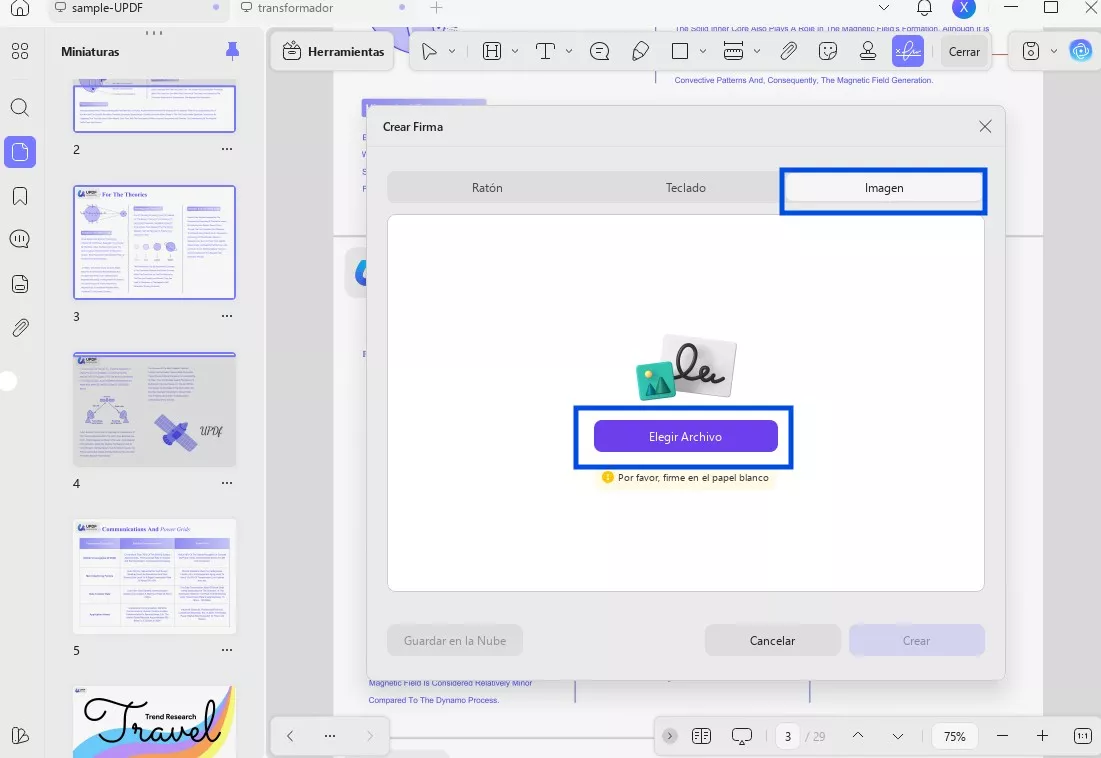Open the user account avatar X

pyautogui.click(x=963, y=8)
